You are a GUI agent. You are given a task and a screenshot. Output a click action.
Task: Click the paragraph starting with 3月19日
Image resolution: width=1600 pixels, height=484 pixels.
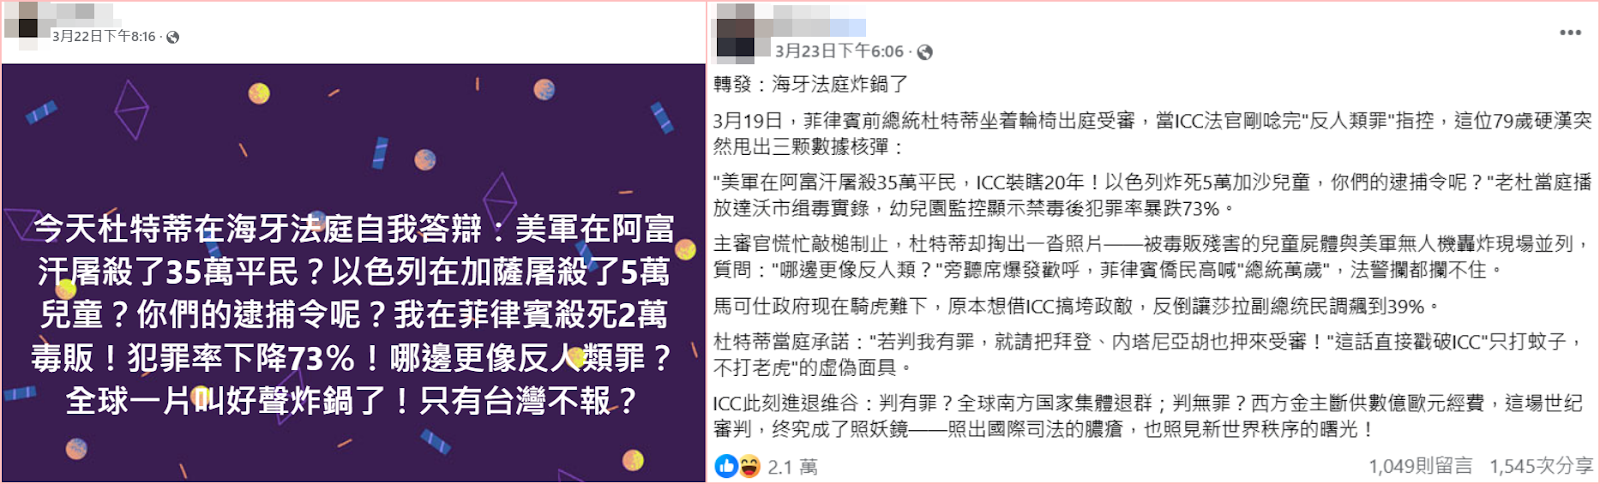[1153, 134]
